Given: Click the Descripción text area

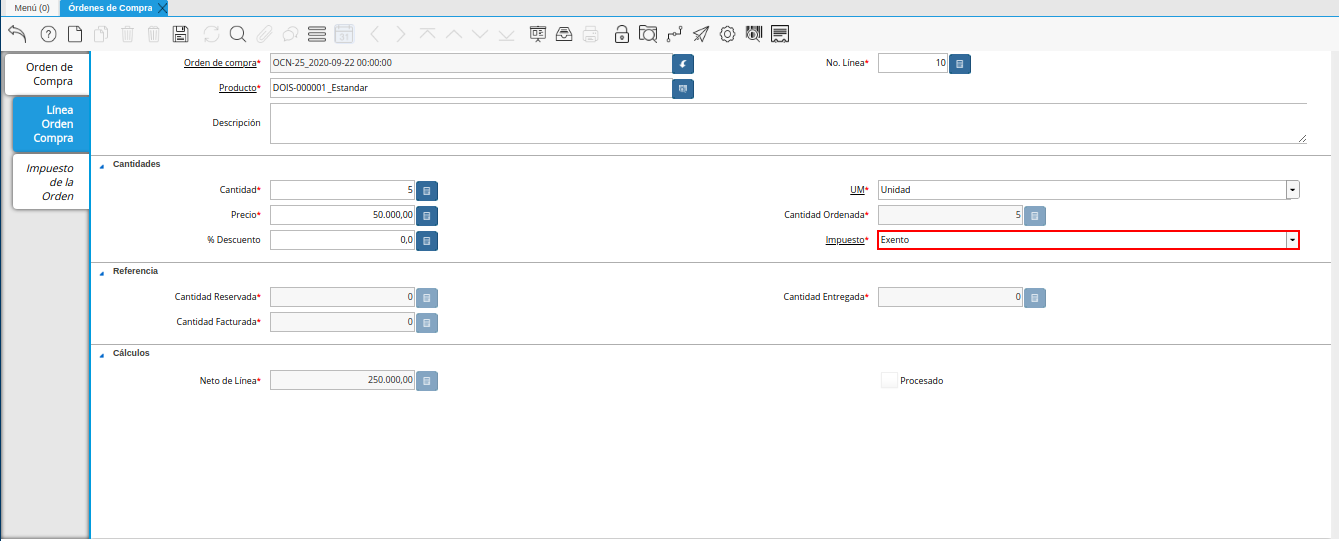Looking at the screenshot, I should (x=788, y=123).
